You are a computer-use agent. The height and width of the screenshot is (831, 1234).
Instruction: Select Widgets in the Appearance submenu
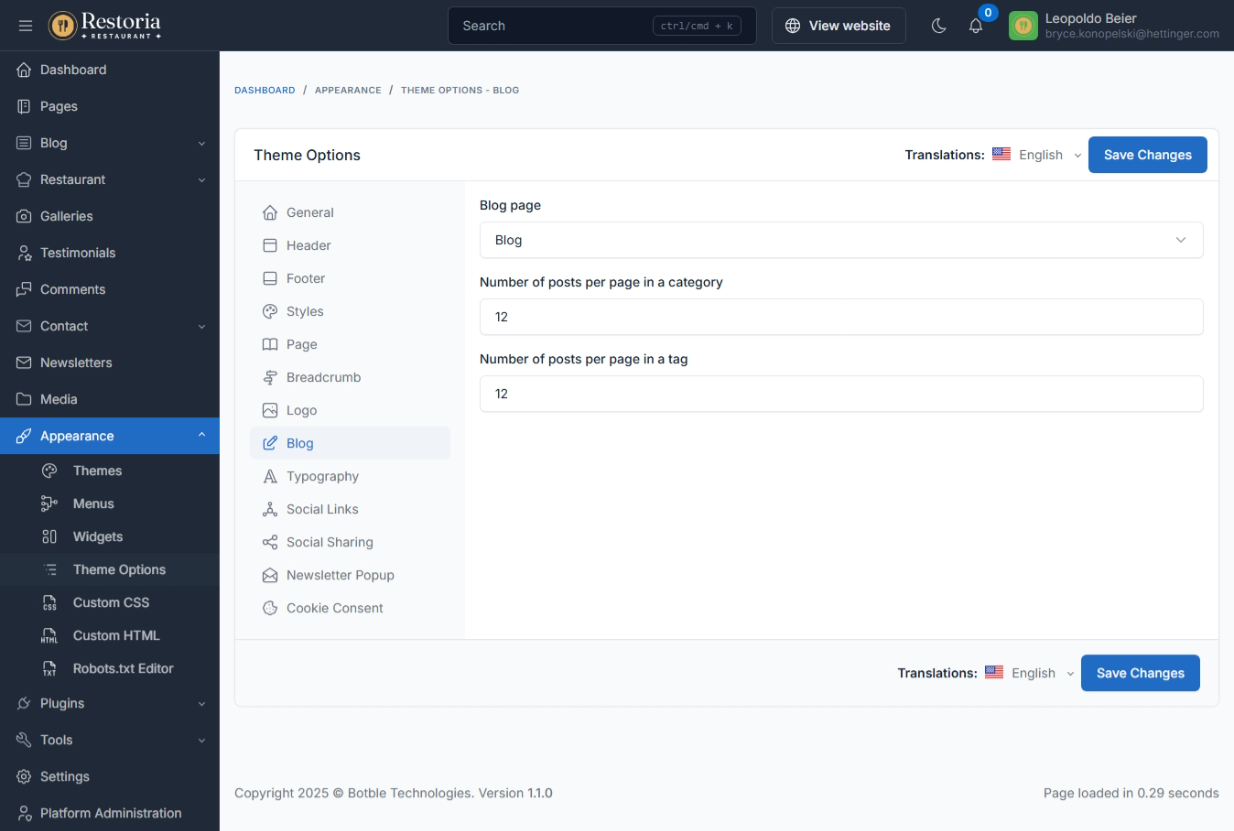pyautogui.click(x=97, y=537)
